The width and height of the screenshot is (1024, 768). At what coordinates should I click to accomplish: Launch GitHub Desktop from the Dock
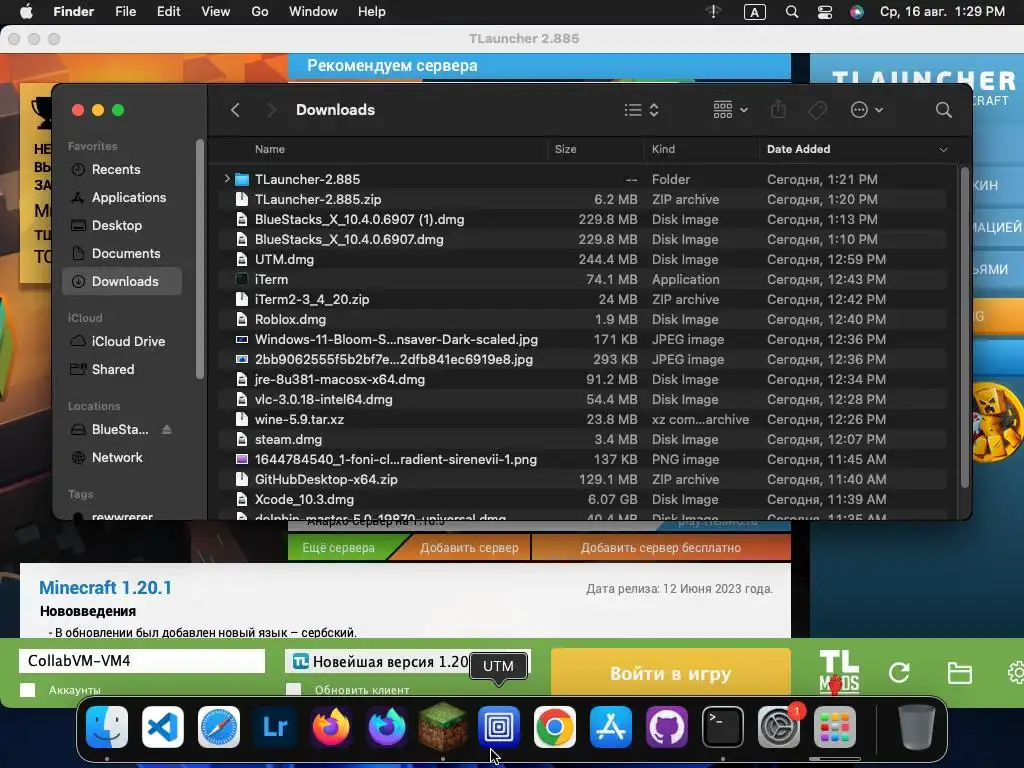click(667, 726)
